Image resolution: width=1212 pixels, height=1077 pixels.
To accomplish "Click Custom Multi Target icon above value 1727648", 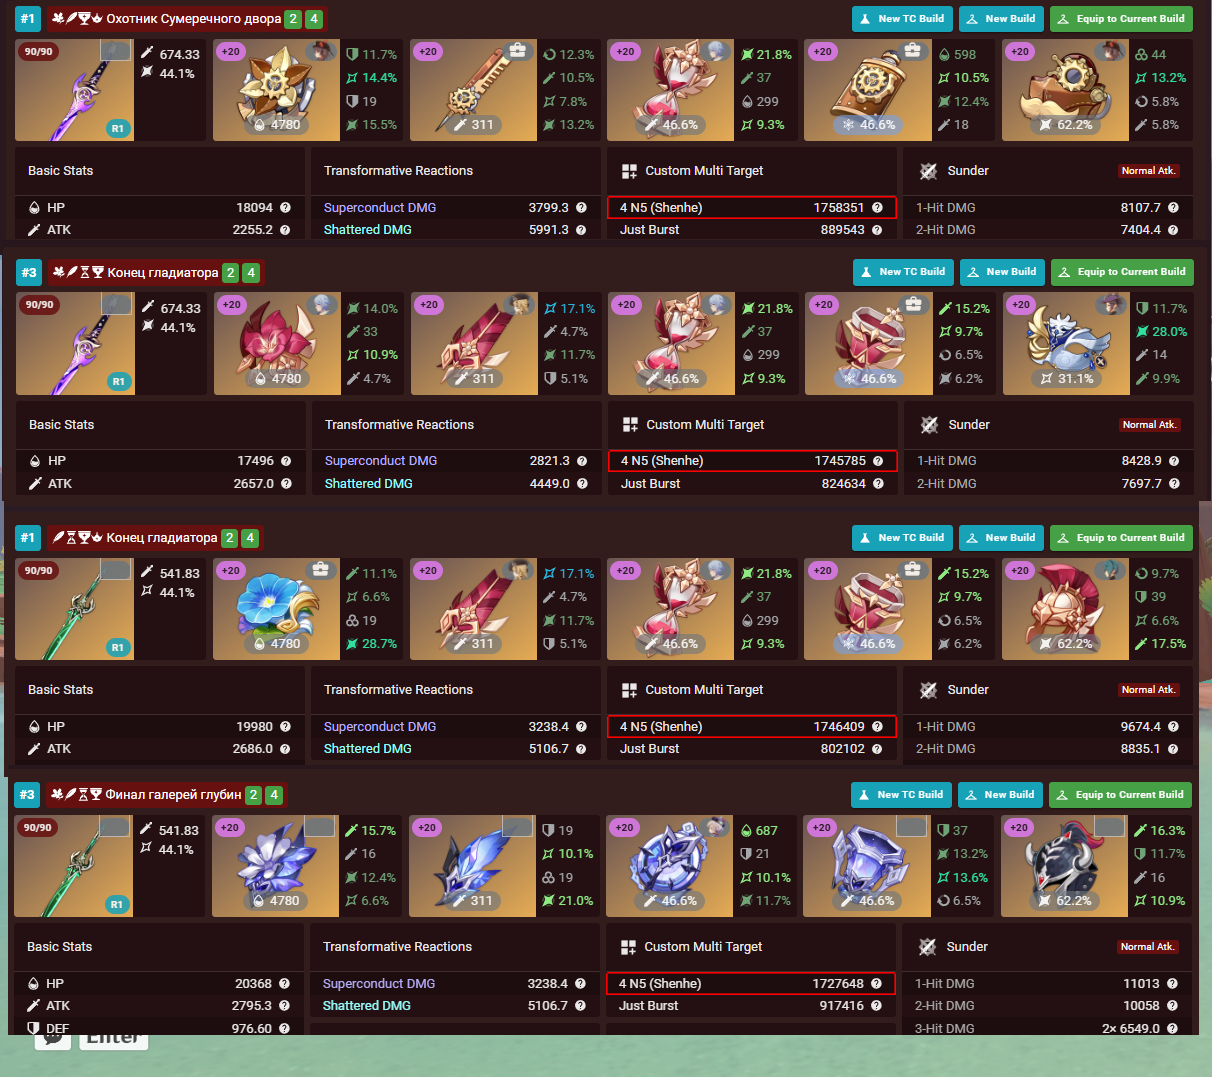I will coord(629,947).
